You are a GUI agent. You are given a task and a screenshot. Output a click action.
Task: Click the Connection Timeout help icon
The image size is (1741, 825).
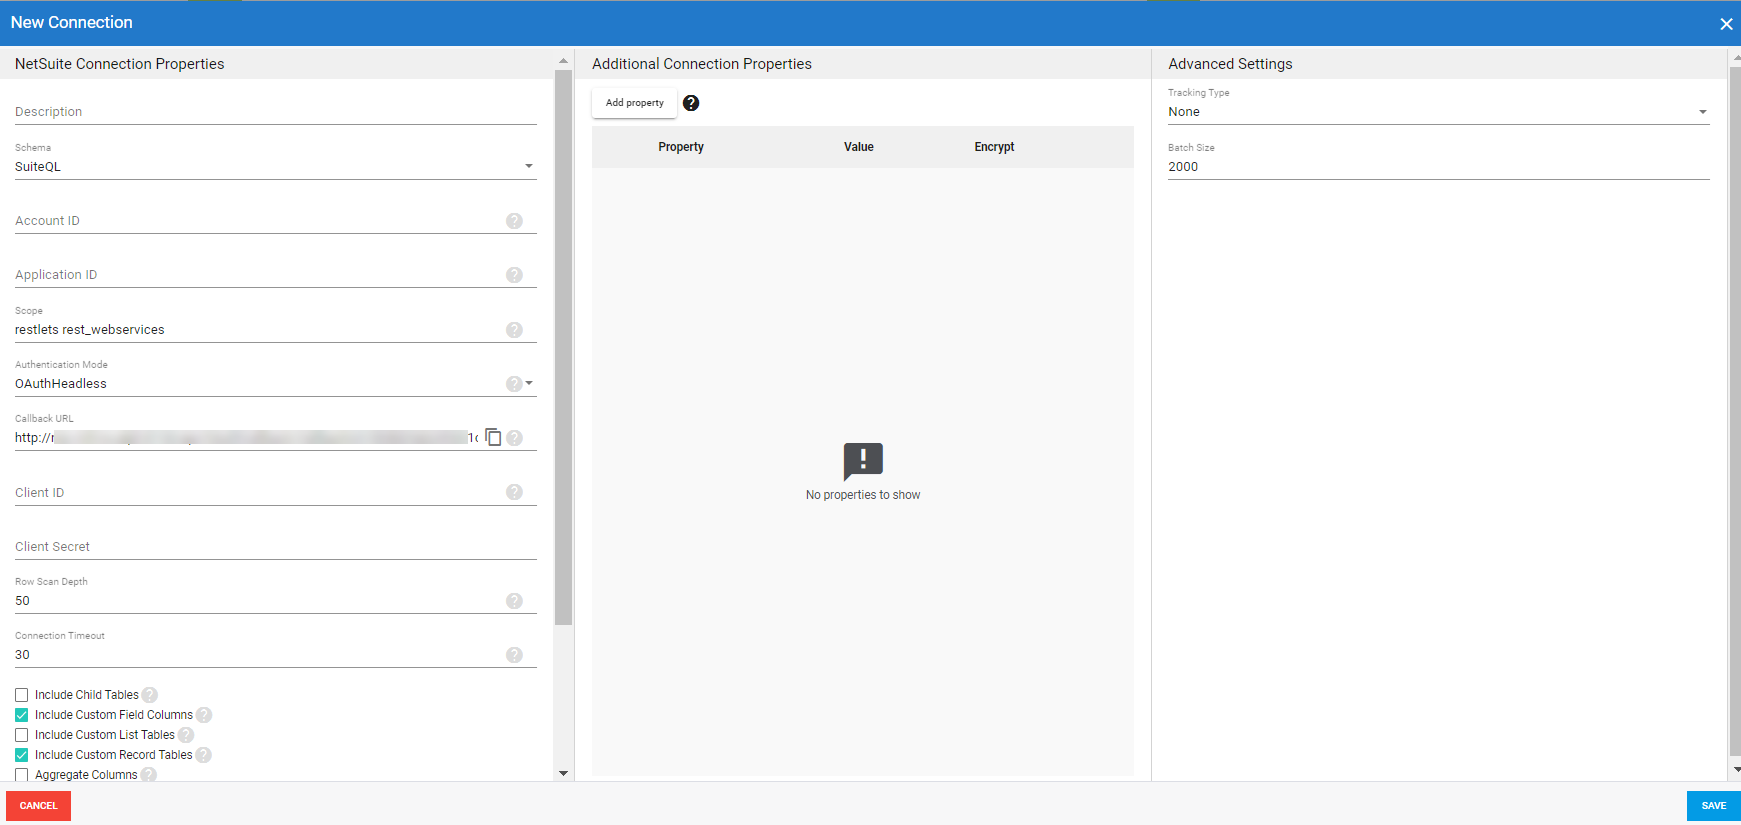click(x=514, y=655)
